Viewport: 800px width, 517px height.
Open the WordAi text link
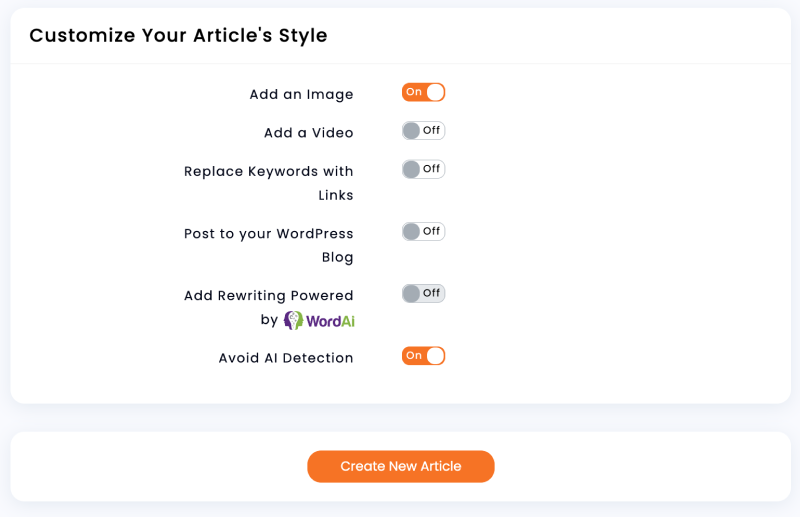point(331,321)
